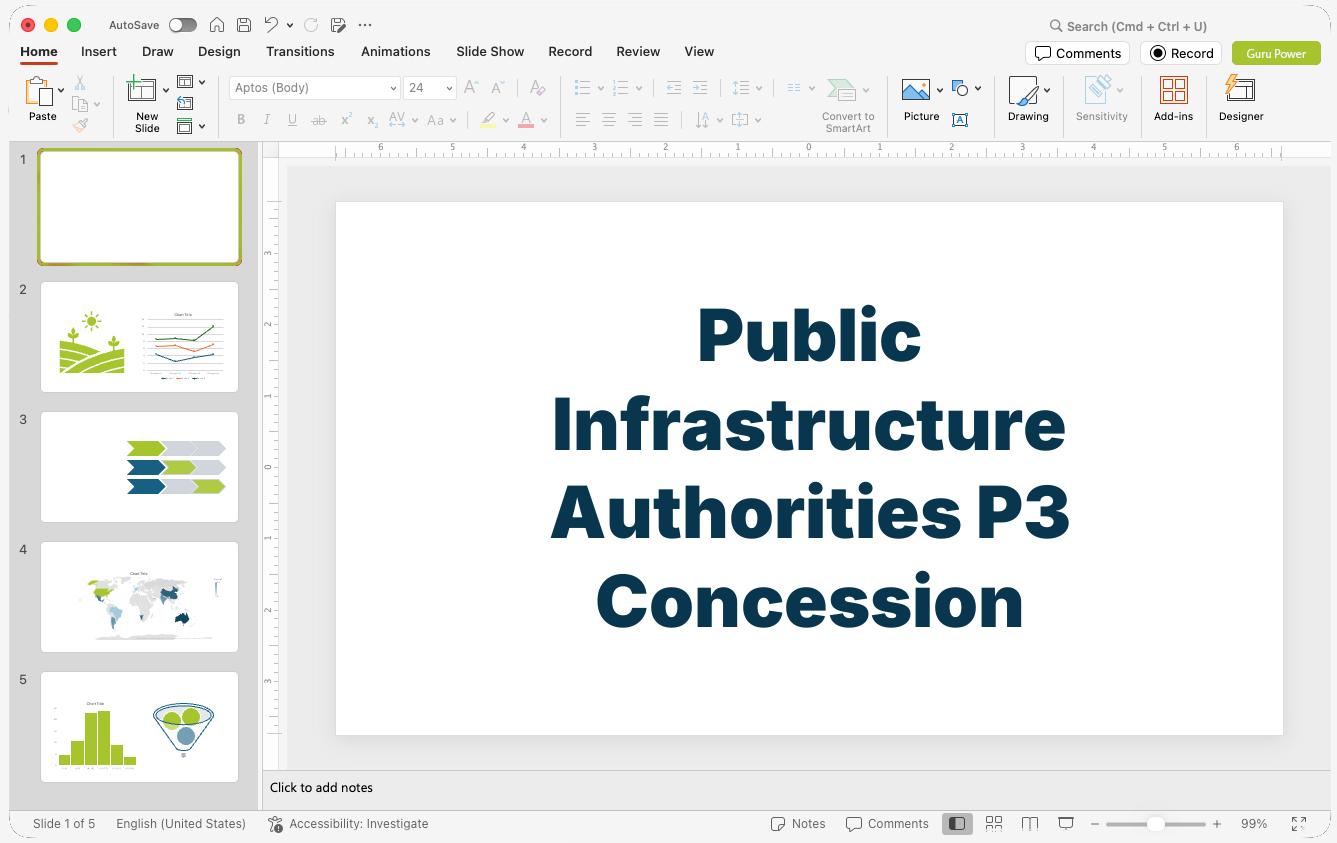Click the Save floppy disk icon
This screenshot has height=843, width=1337.
point(244,25)
